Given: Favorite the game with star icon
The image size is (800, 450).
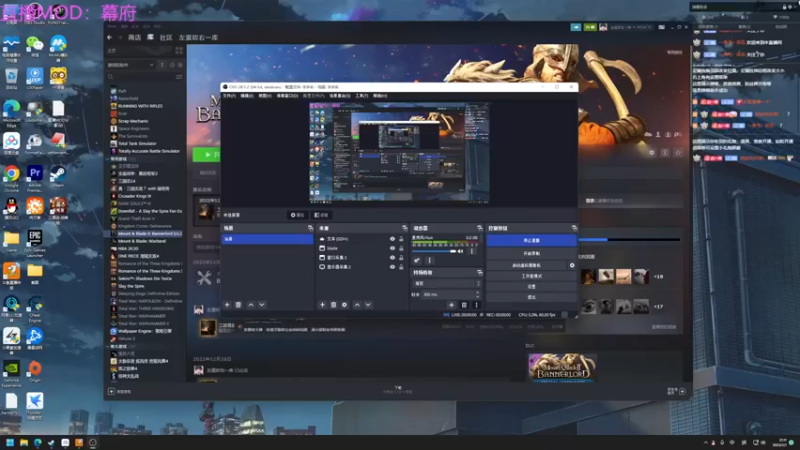Looking at the screenshot, I should (x=678, y=153).
